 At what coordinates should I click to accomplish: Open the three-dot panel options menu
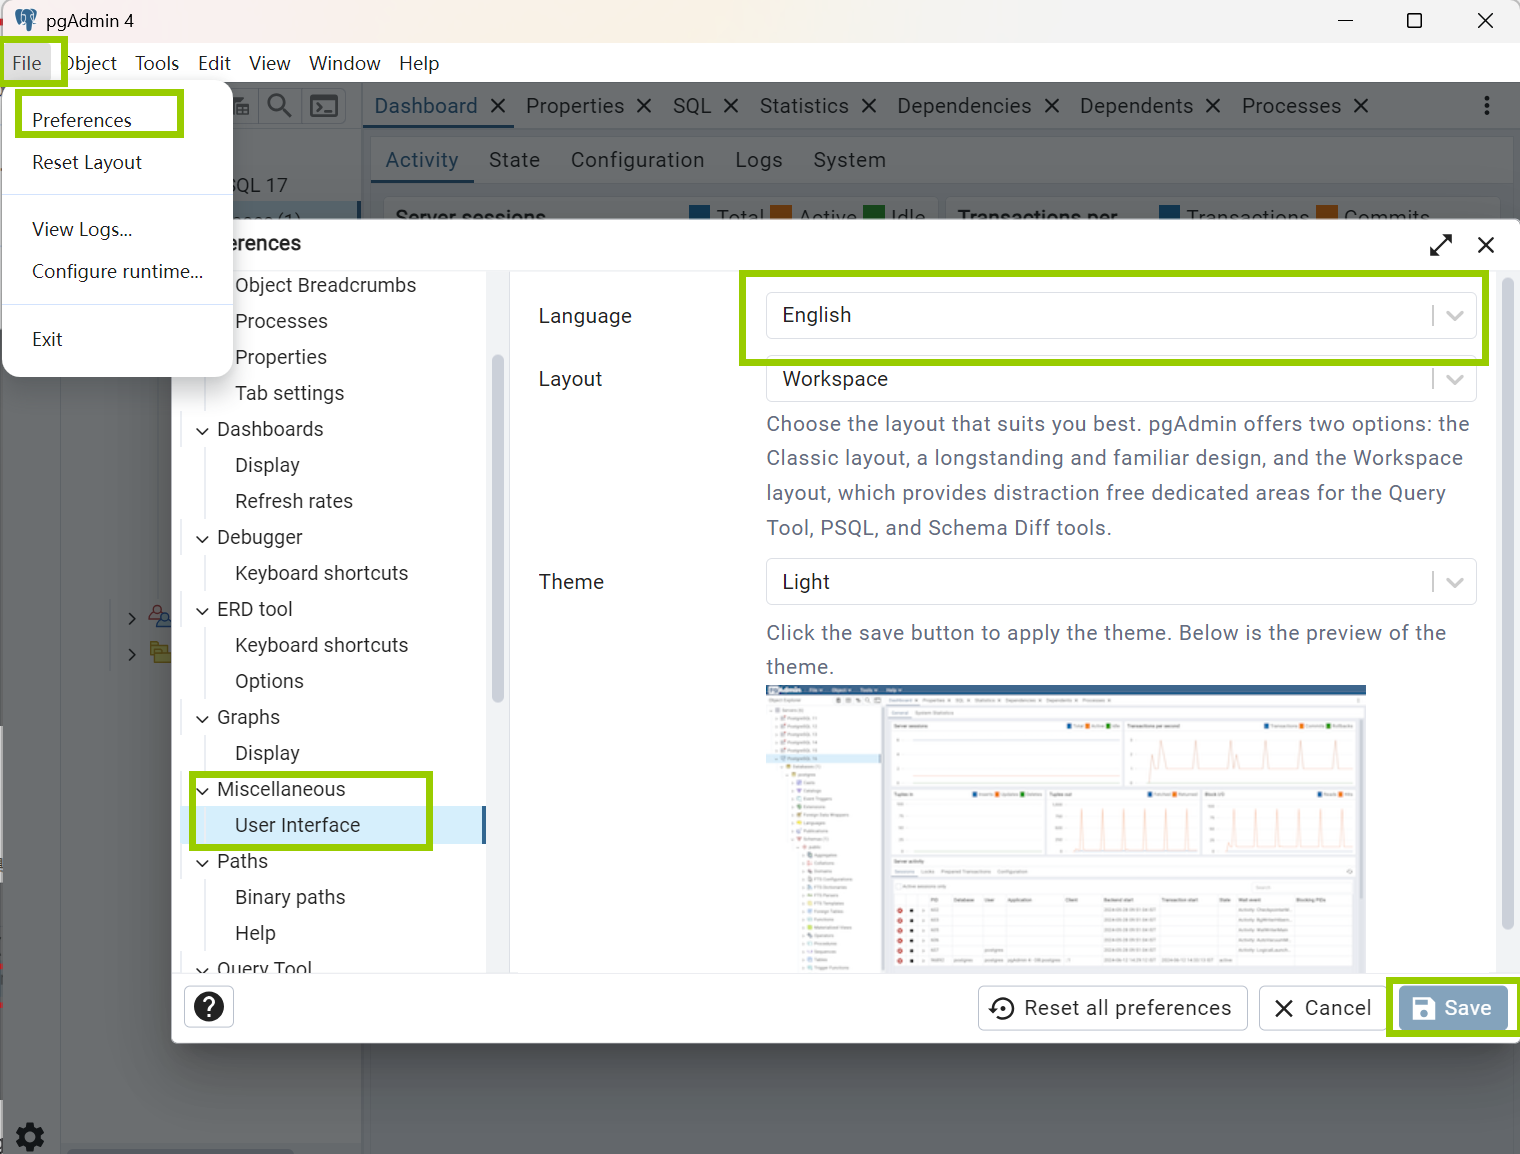click(1487, 106)
